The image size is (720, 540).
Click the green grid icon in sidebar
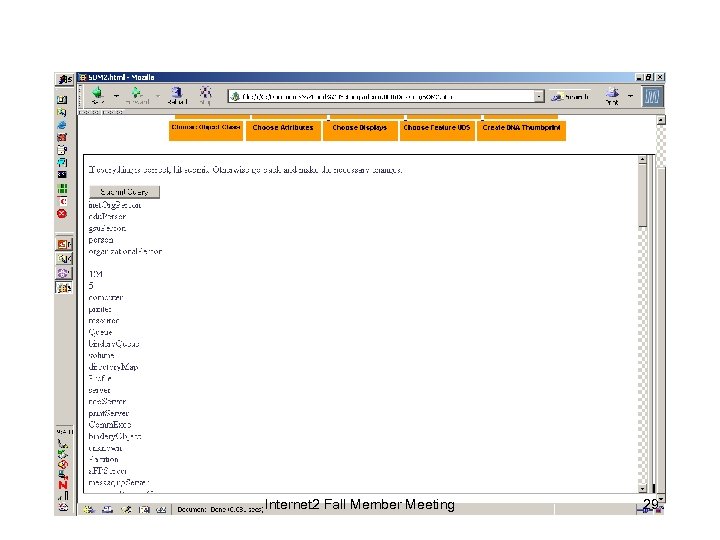click(62, 188)
